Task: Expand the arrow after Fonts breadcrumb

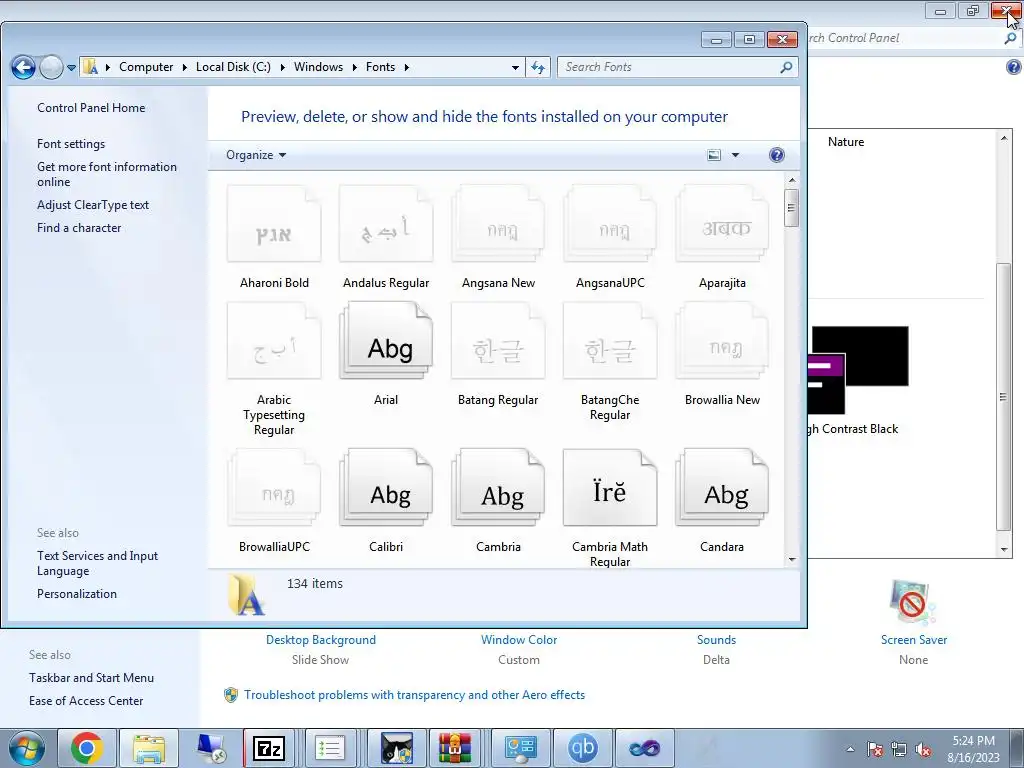Action: tap(406, 67)
